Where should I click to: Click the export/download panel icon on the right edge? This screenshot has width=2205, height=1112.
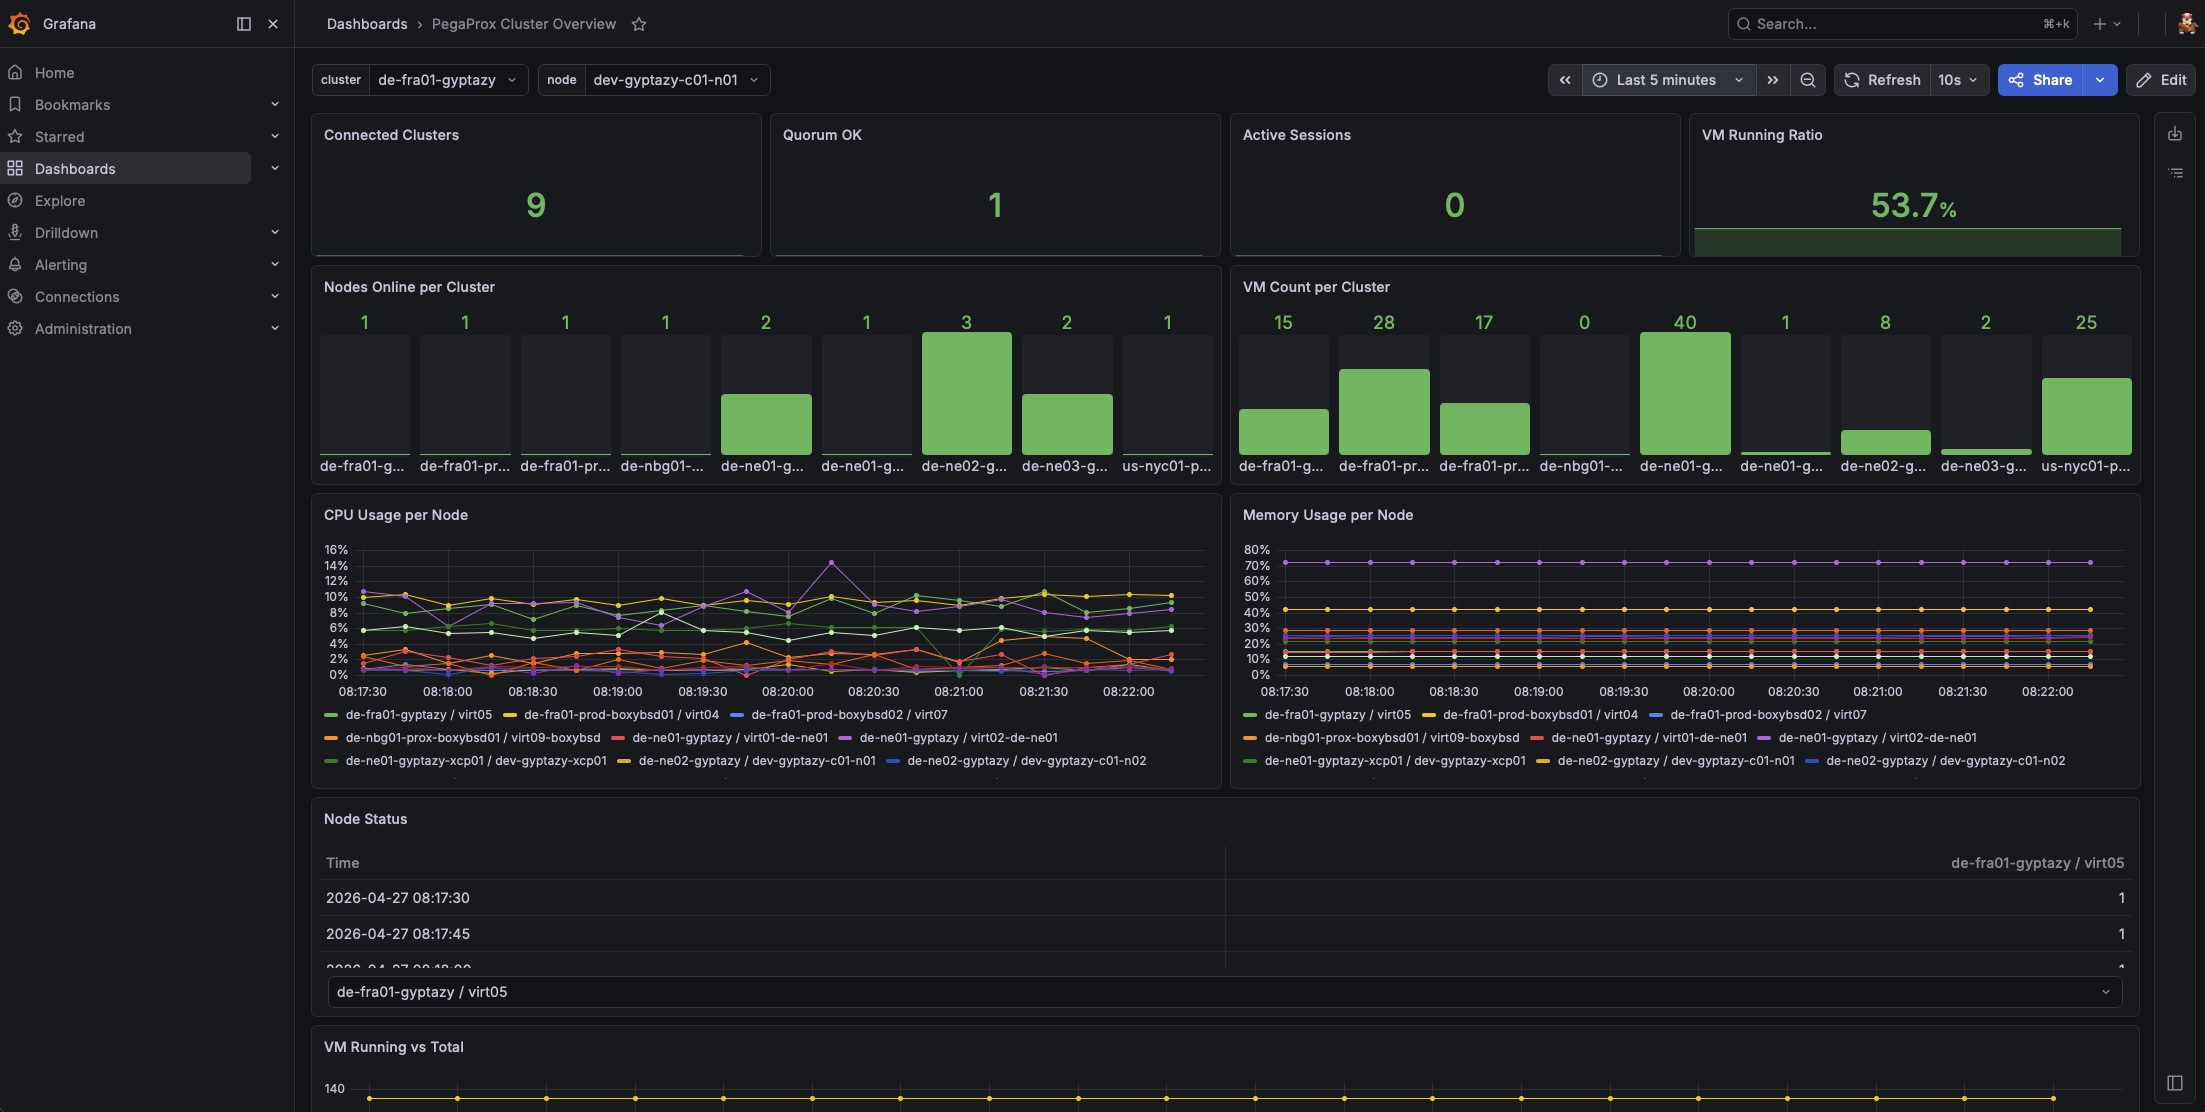(x=2176, y=132)
